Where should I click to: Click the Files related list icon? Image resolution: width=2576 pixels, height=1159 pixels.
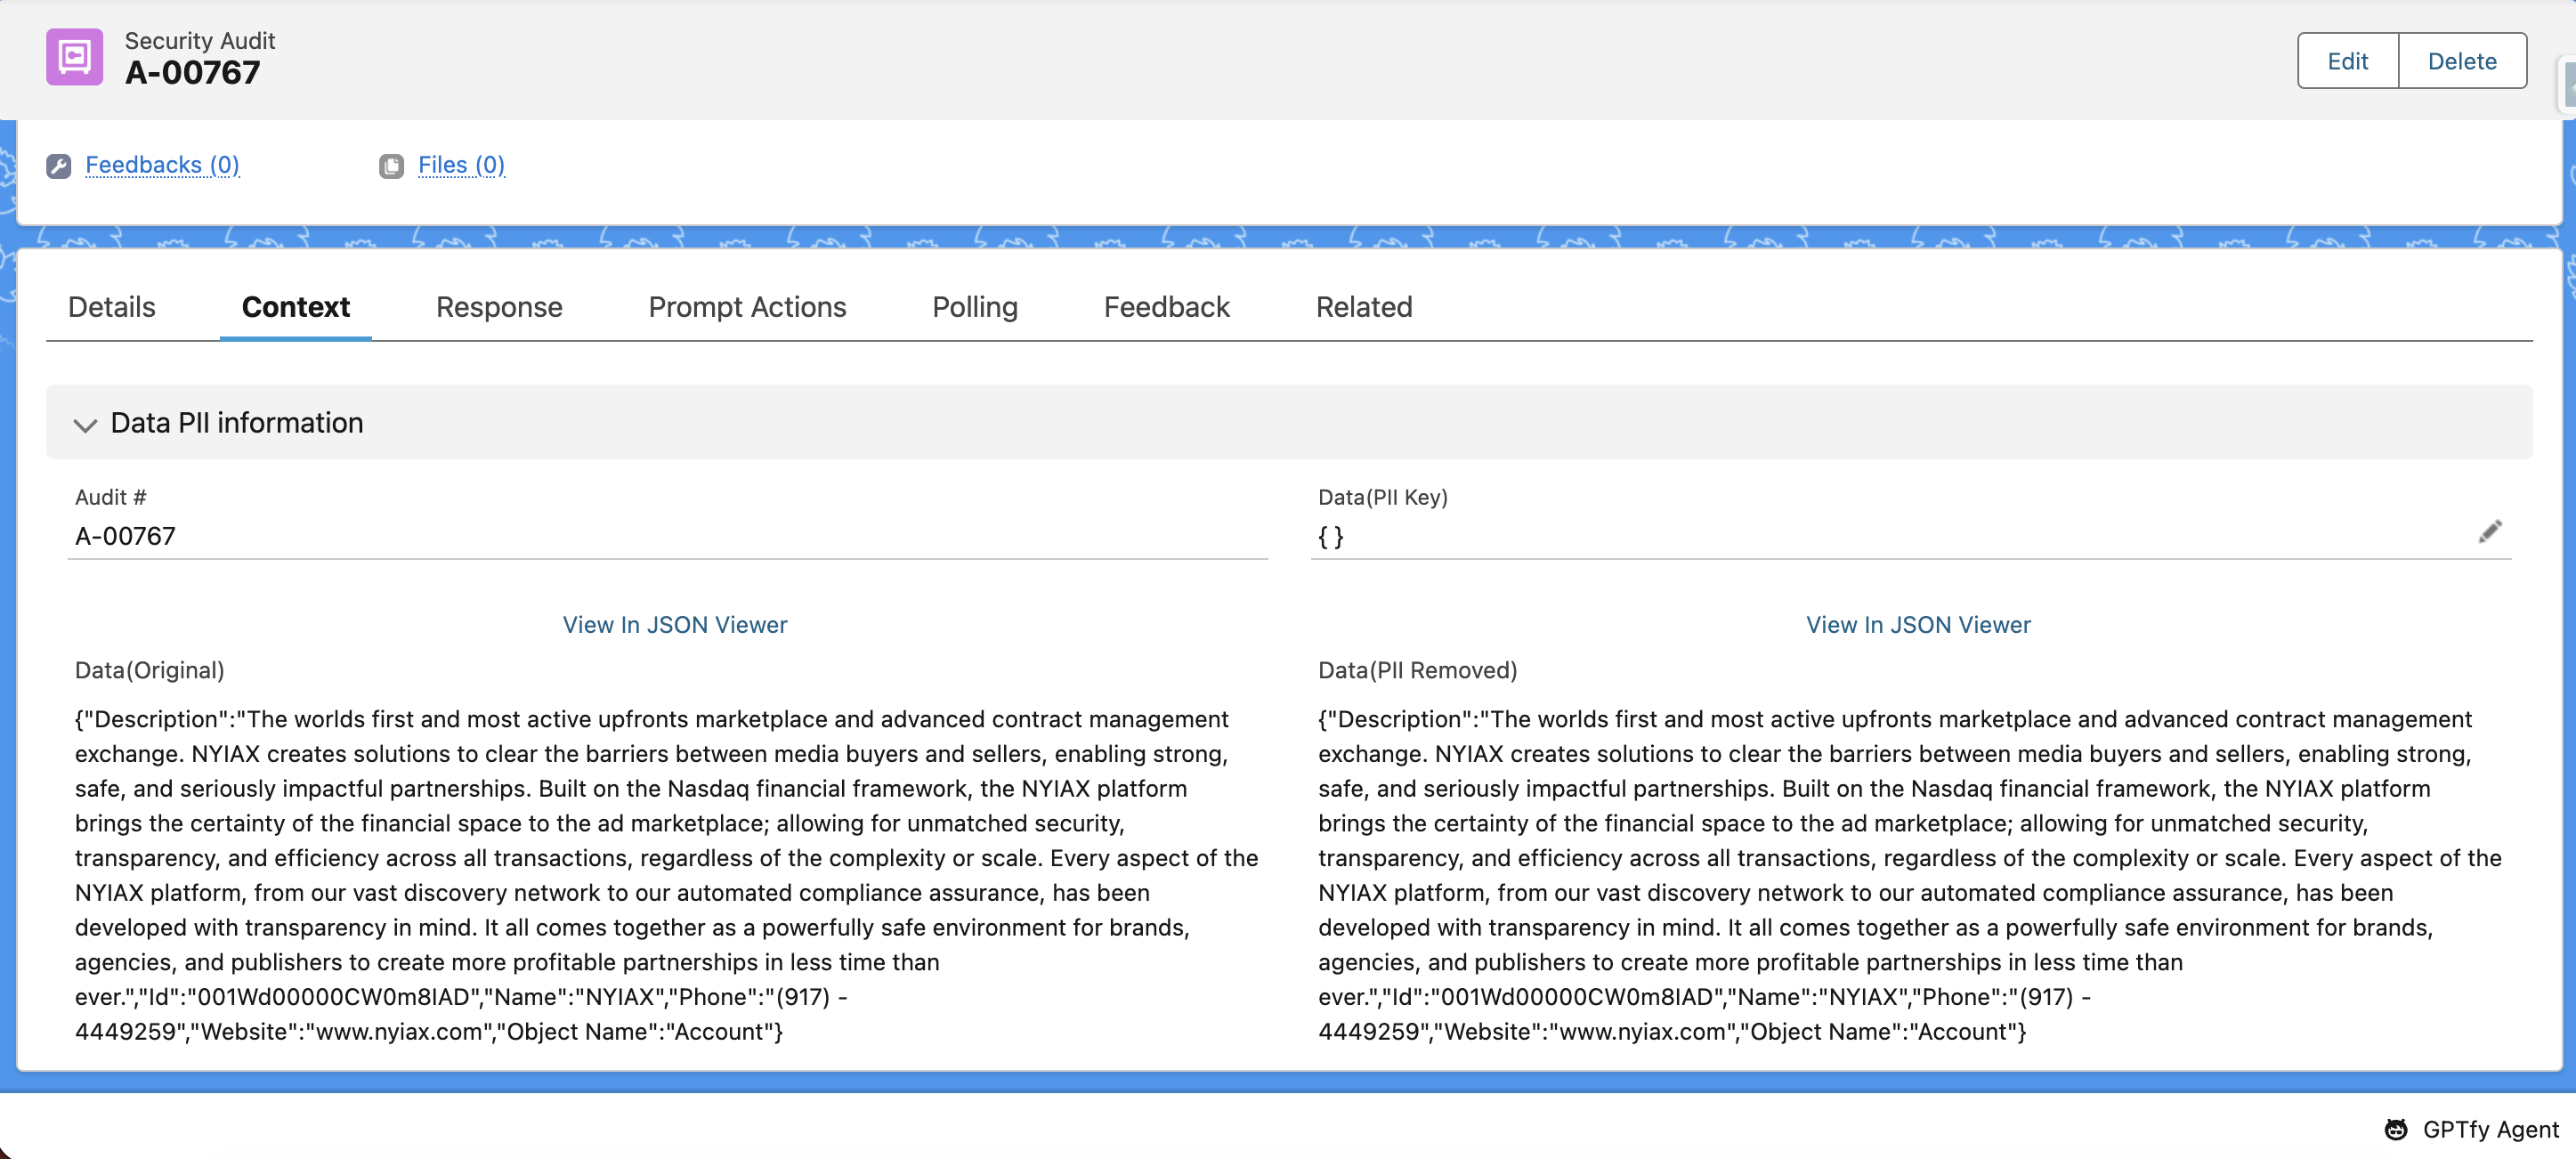391,166
